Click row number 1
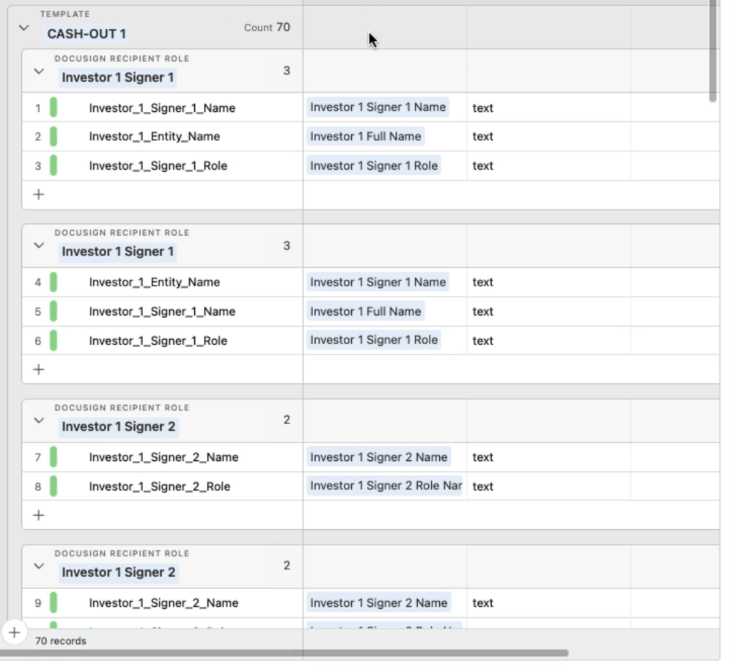 pos(38,108)
